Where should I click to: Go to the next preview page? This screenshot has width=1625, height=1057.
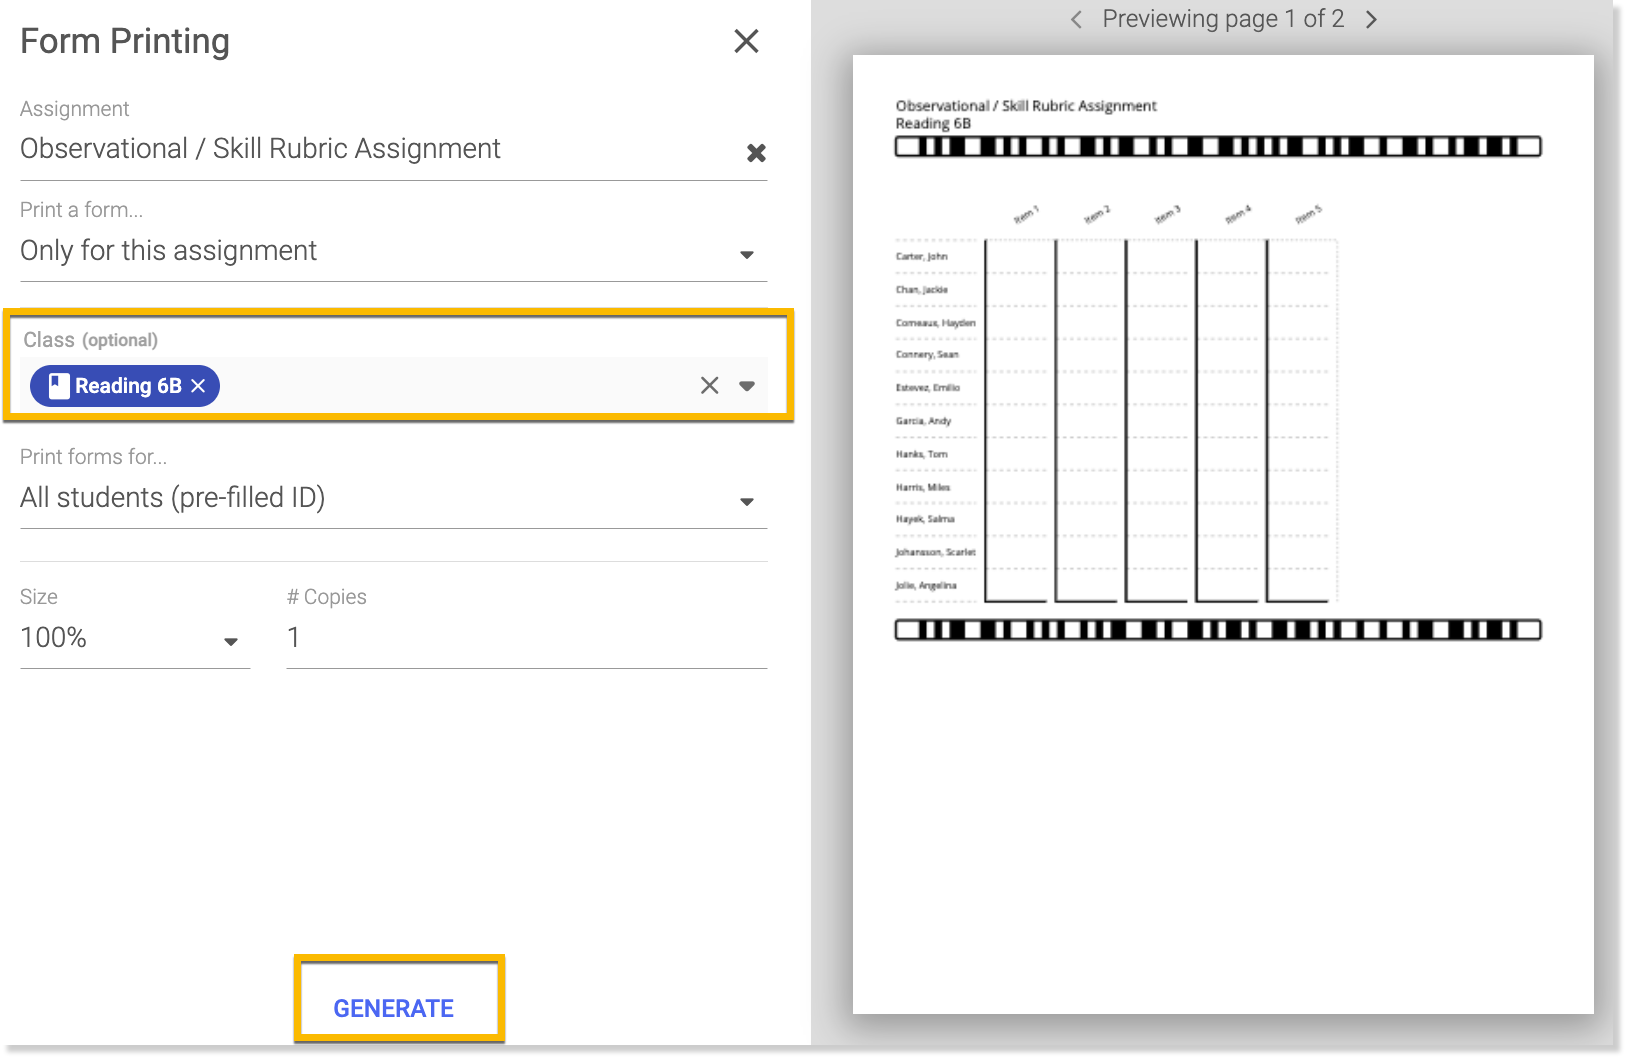[1371, 20]
